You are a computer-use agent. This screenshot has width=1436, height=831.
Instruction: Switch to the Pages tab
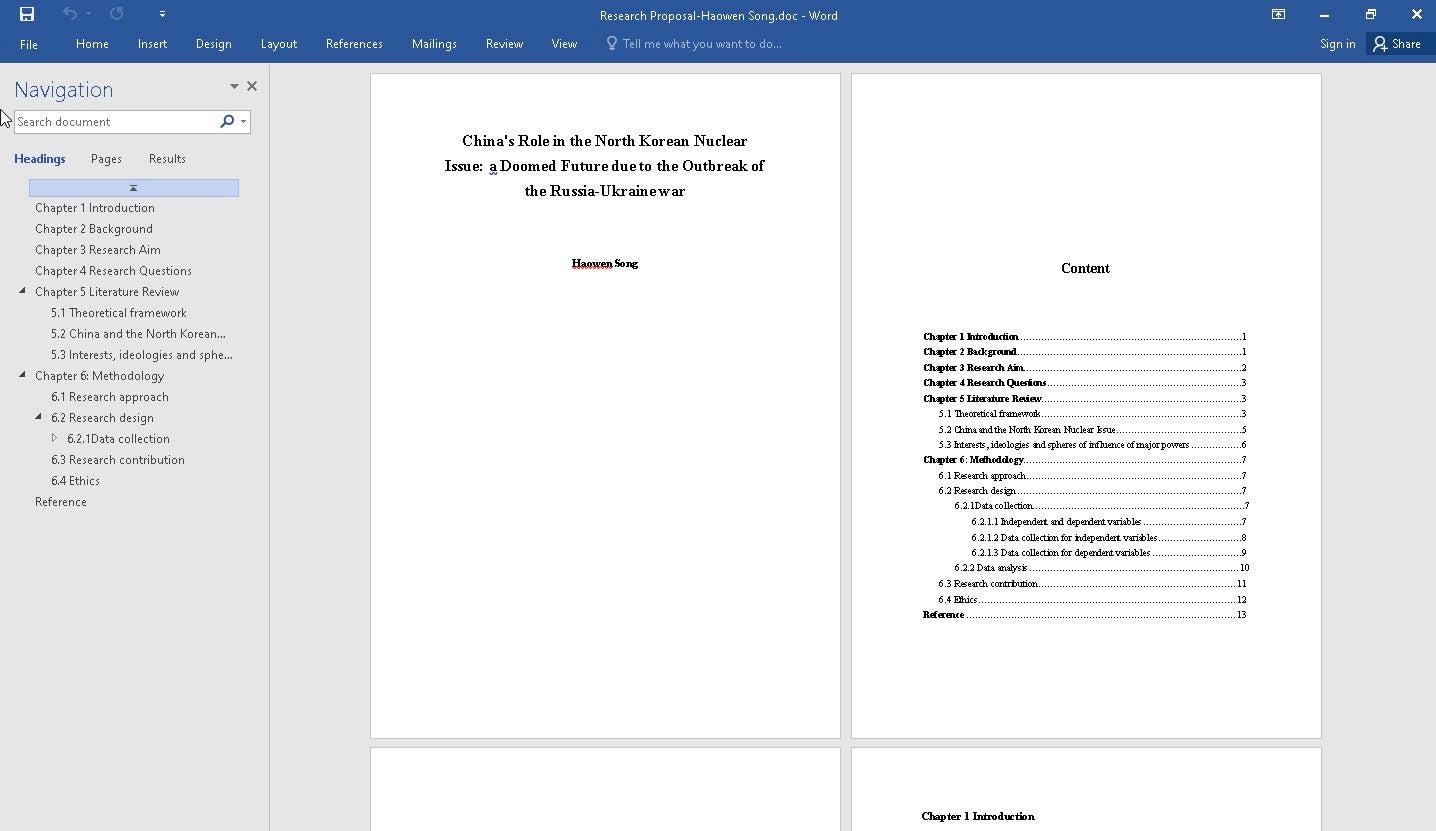click(106, 159)
